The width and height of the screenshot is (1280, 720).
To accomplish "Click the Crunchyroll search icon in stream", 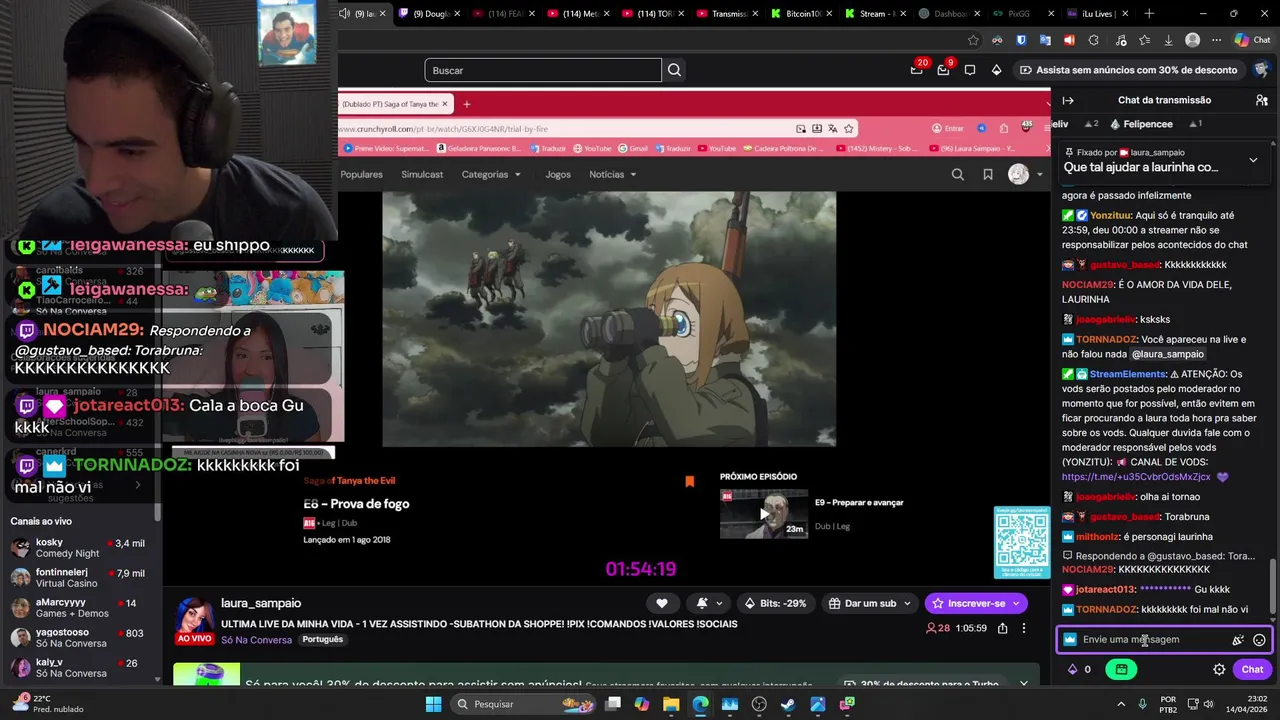I will [958, 174].
